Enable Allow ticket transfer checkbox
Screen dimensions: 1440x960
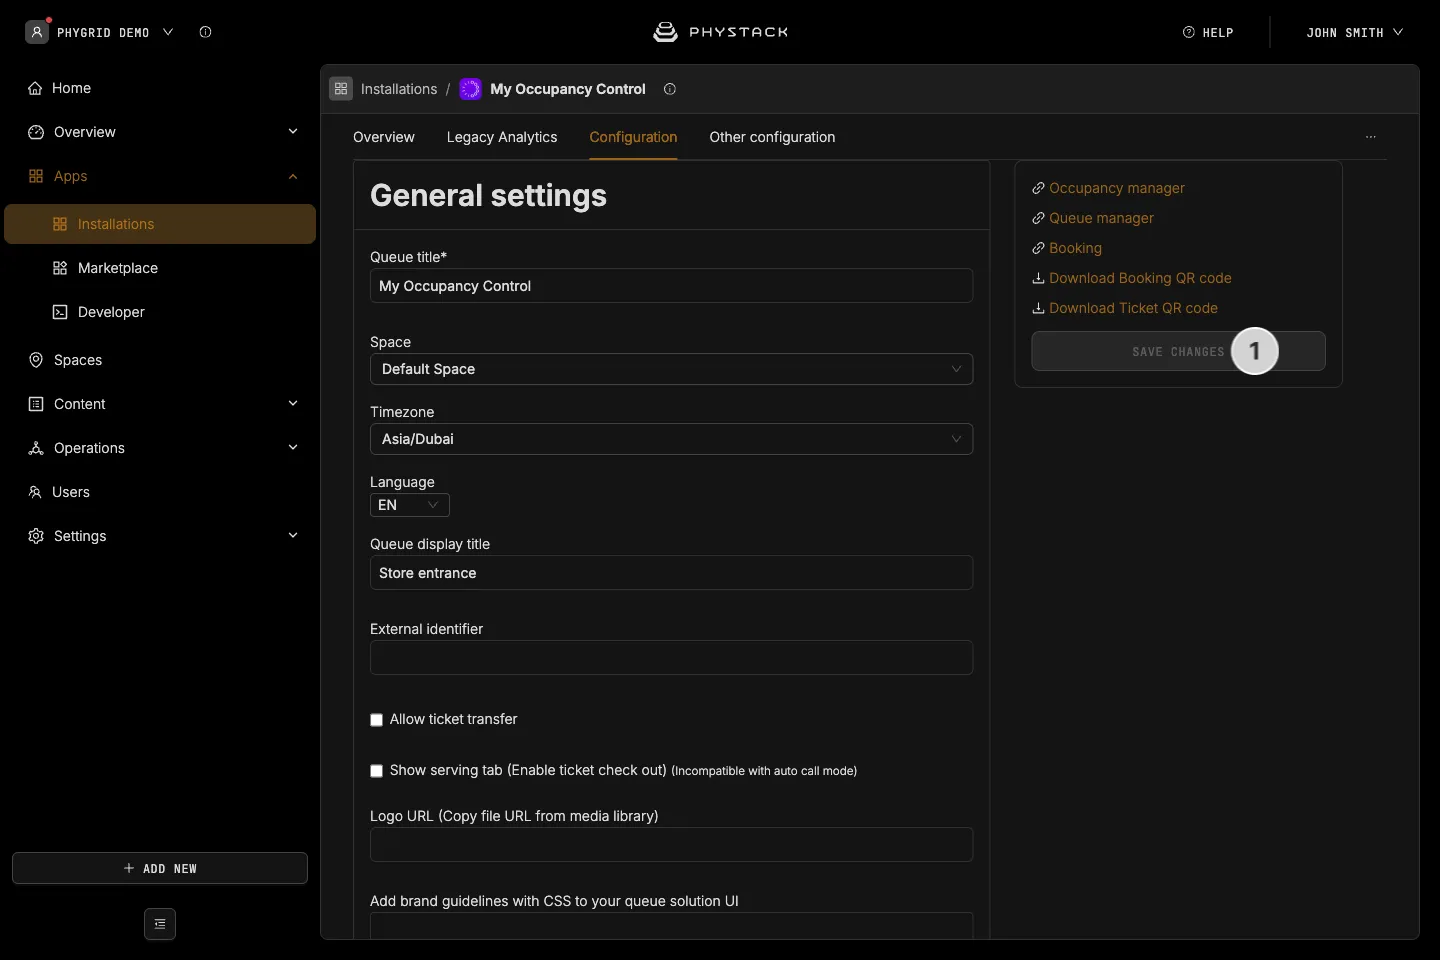(x=377, y=720)
